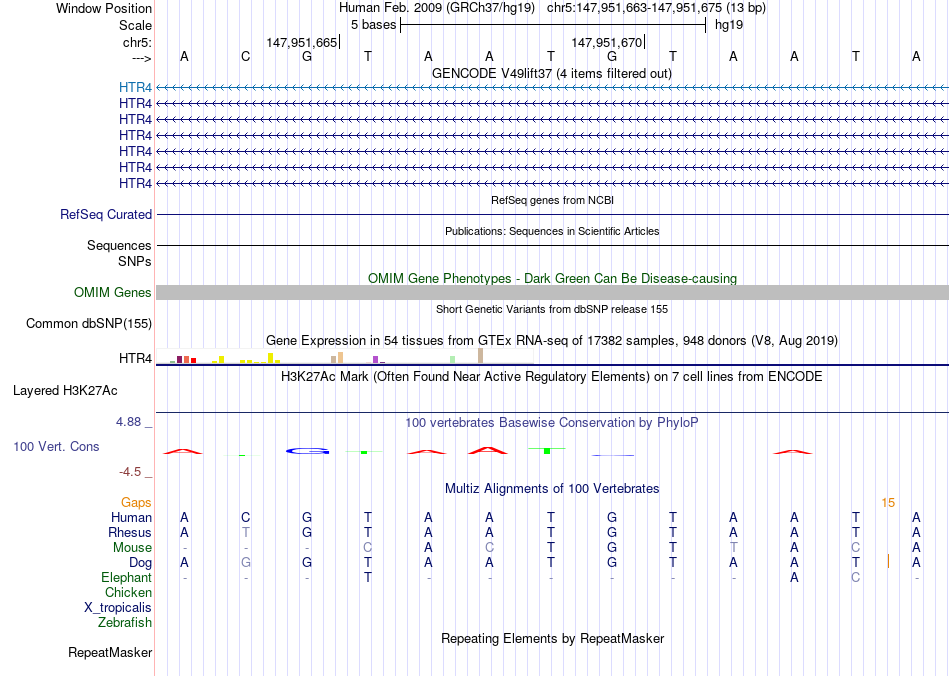Viewport: 950px width, 676px height.
Task: Select the H3K27Ac Mark track title
Action: click(x=552, y=377)
